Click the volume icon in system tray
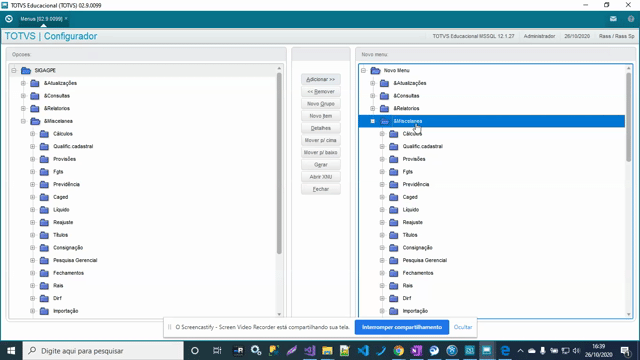The height and width of the screenshot is (360, 640). click(x=576, y=351)
